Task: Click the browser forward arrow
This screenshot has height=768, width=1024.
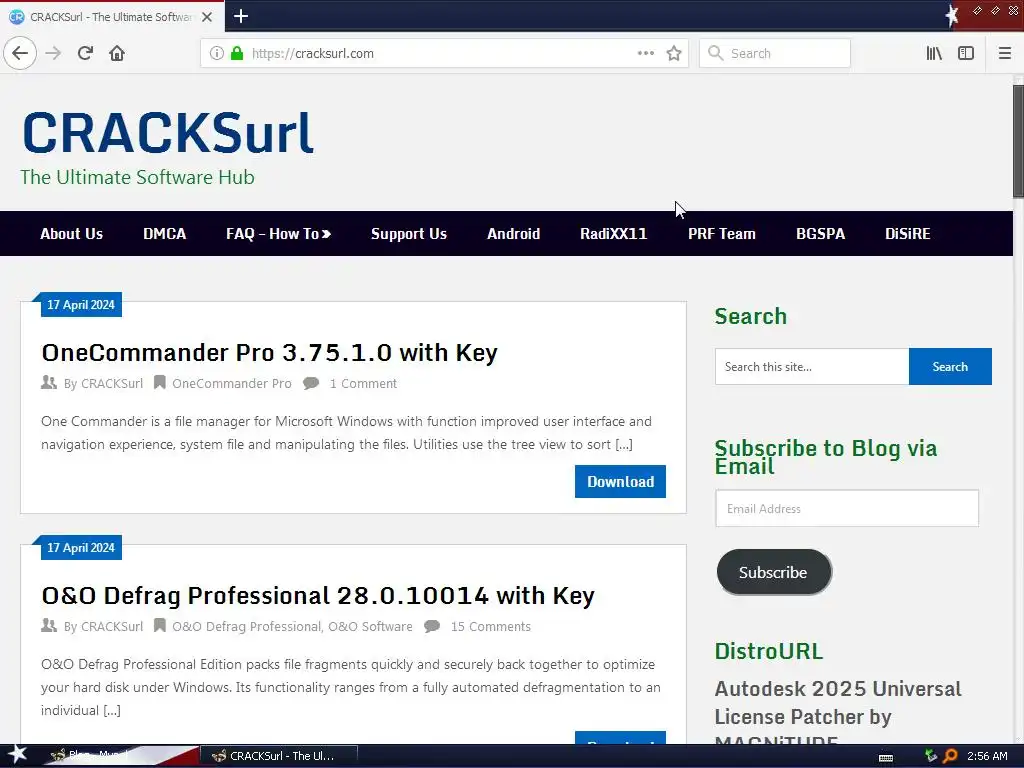Action: (54, 53)
